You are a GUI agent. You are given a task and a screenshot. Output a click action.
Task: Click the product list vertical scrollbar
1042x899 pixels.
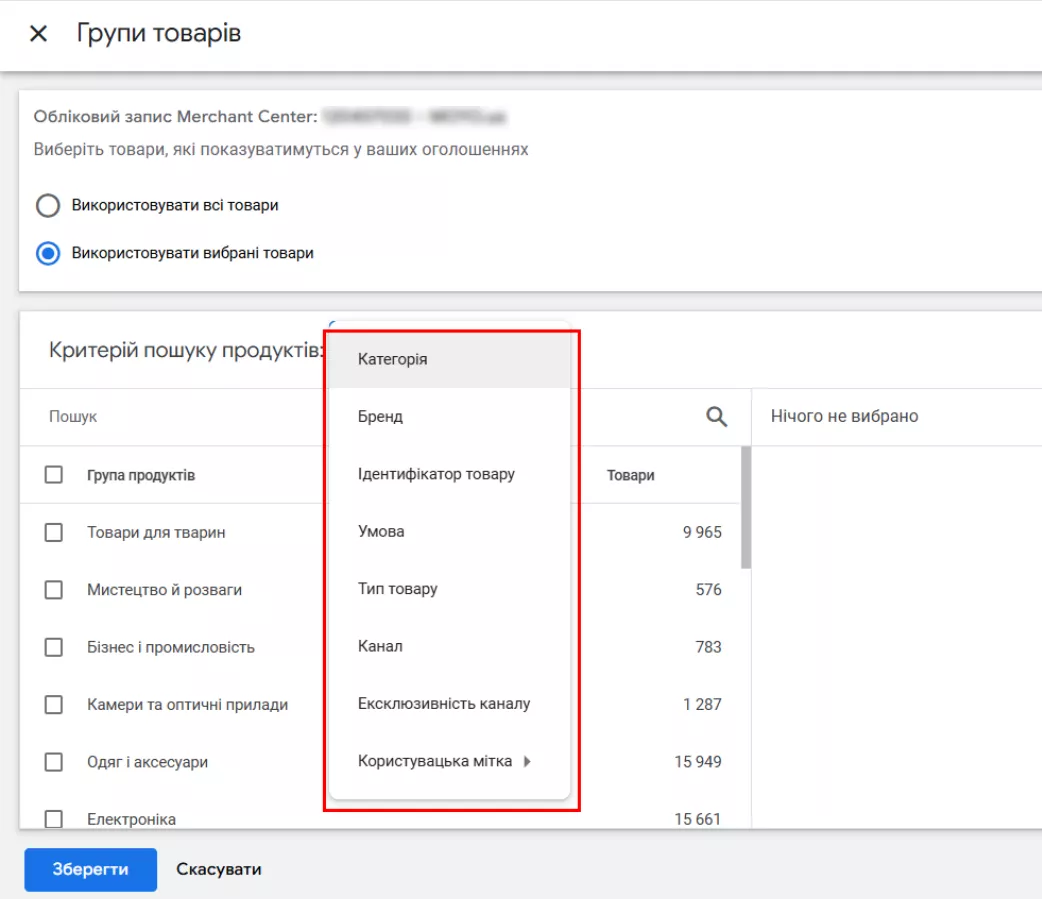coord(746,508)
